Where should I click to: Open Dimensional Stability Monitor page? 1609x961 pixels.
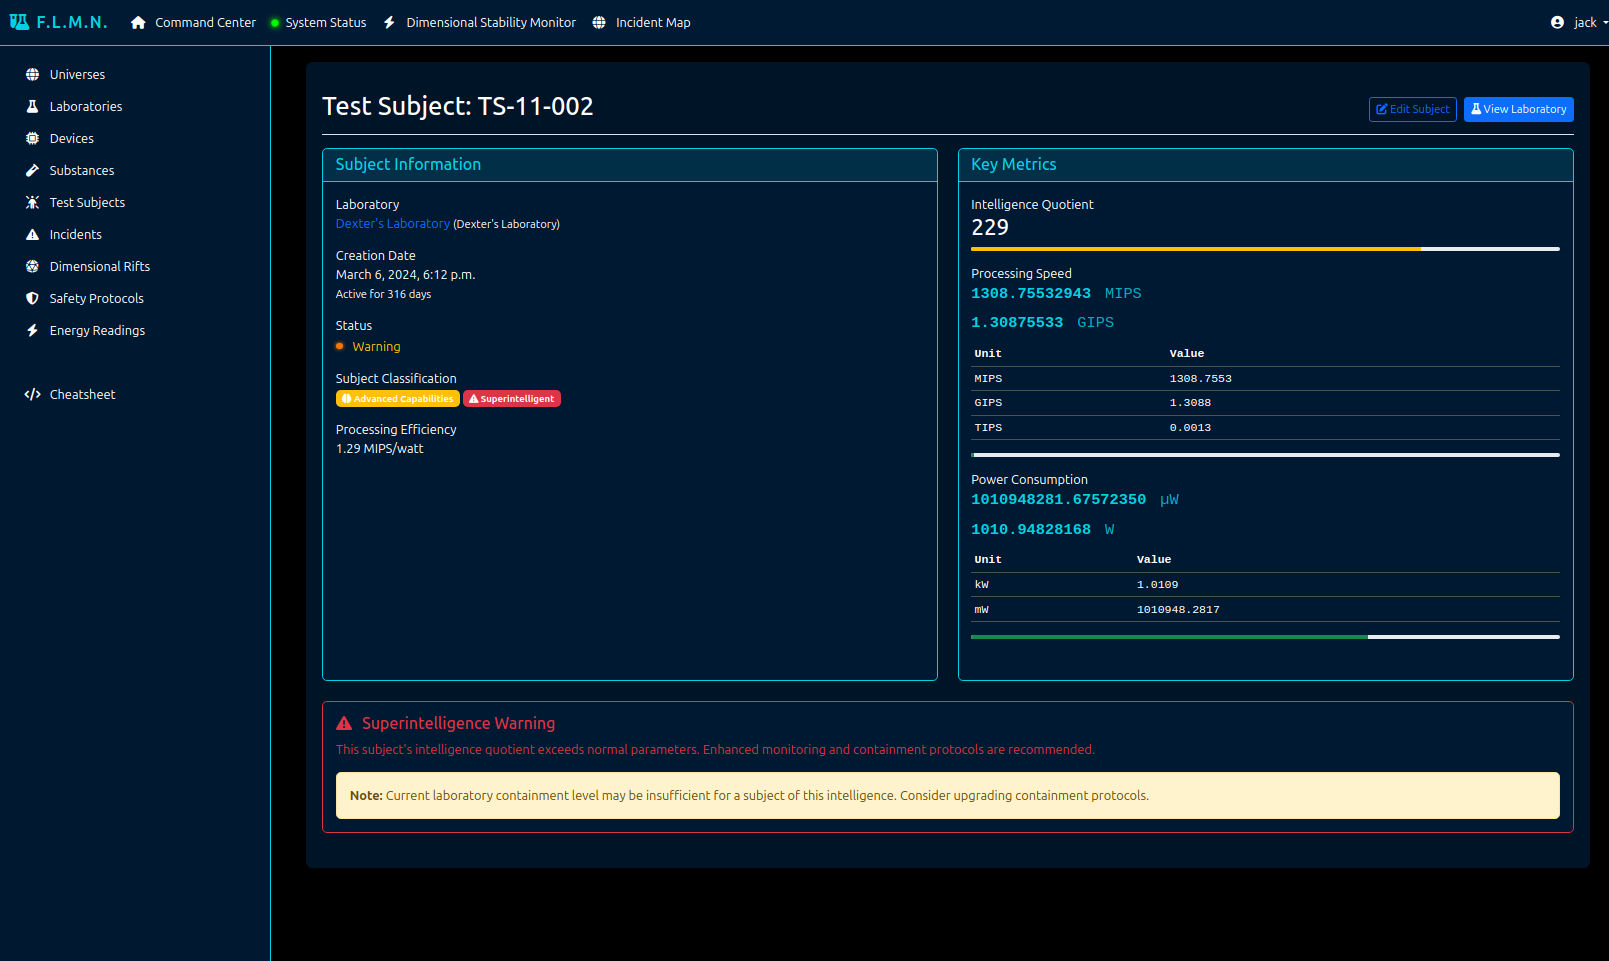click(480, 22)
